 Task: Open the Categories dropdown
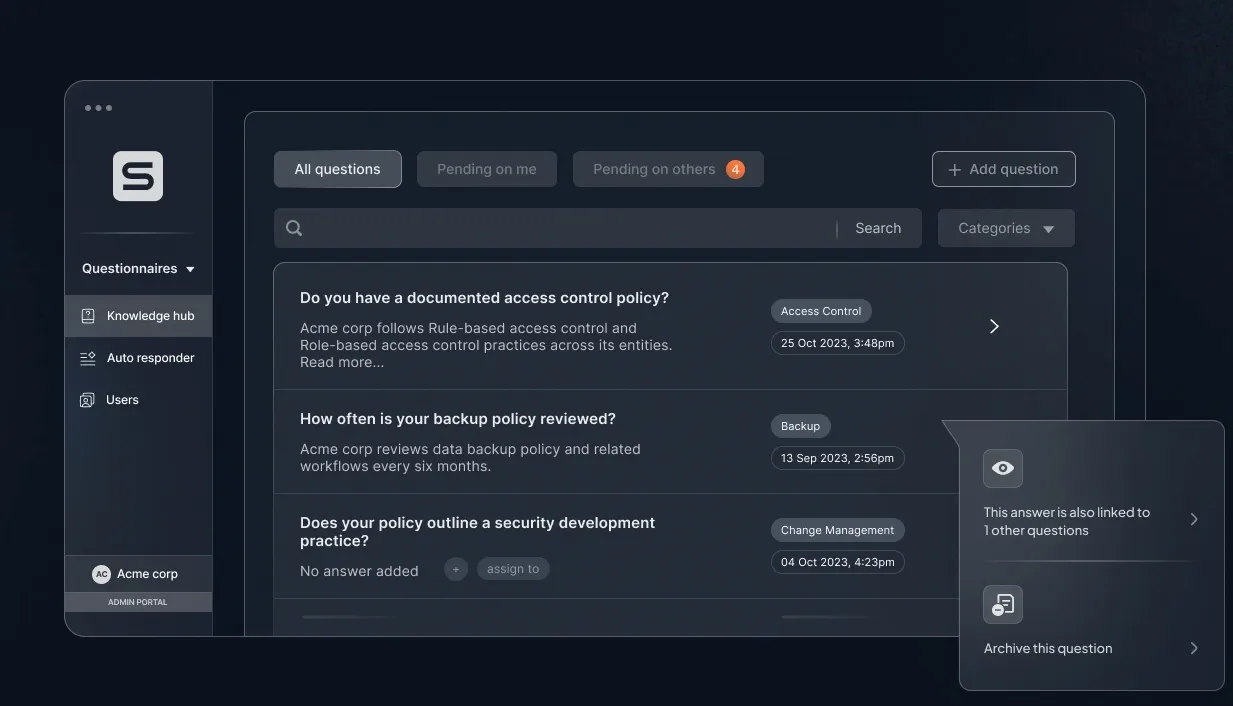[1005, 228]
